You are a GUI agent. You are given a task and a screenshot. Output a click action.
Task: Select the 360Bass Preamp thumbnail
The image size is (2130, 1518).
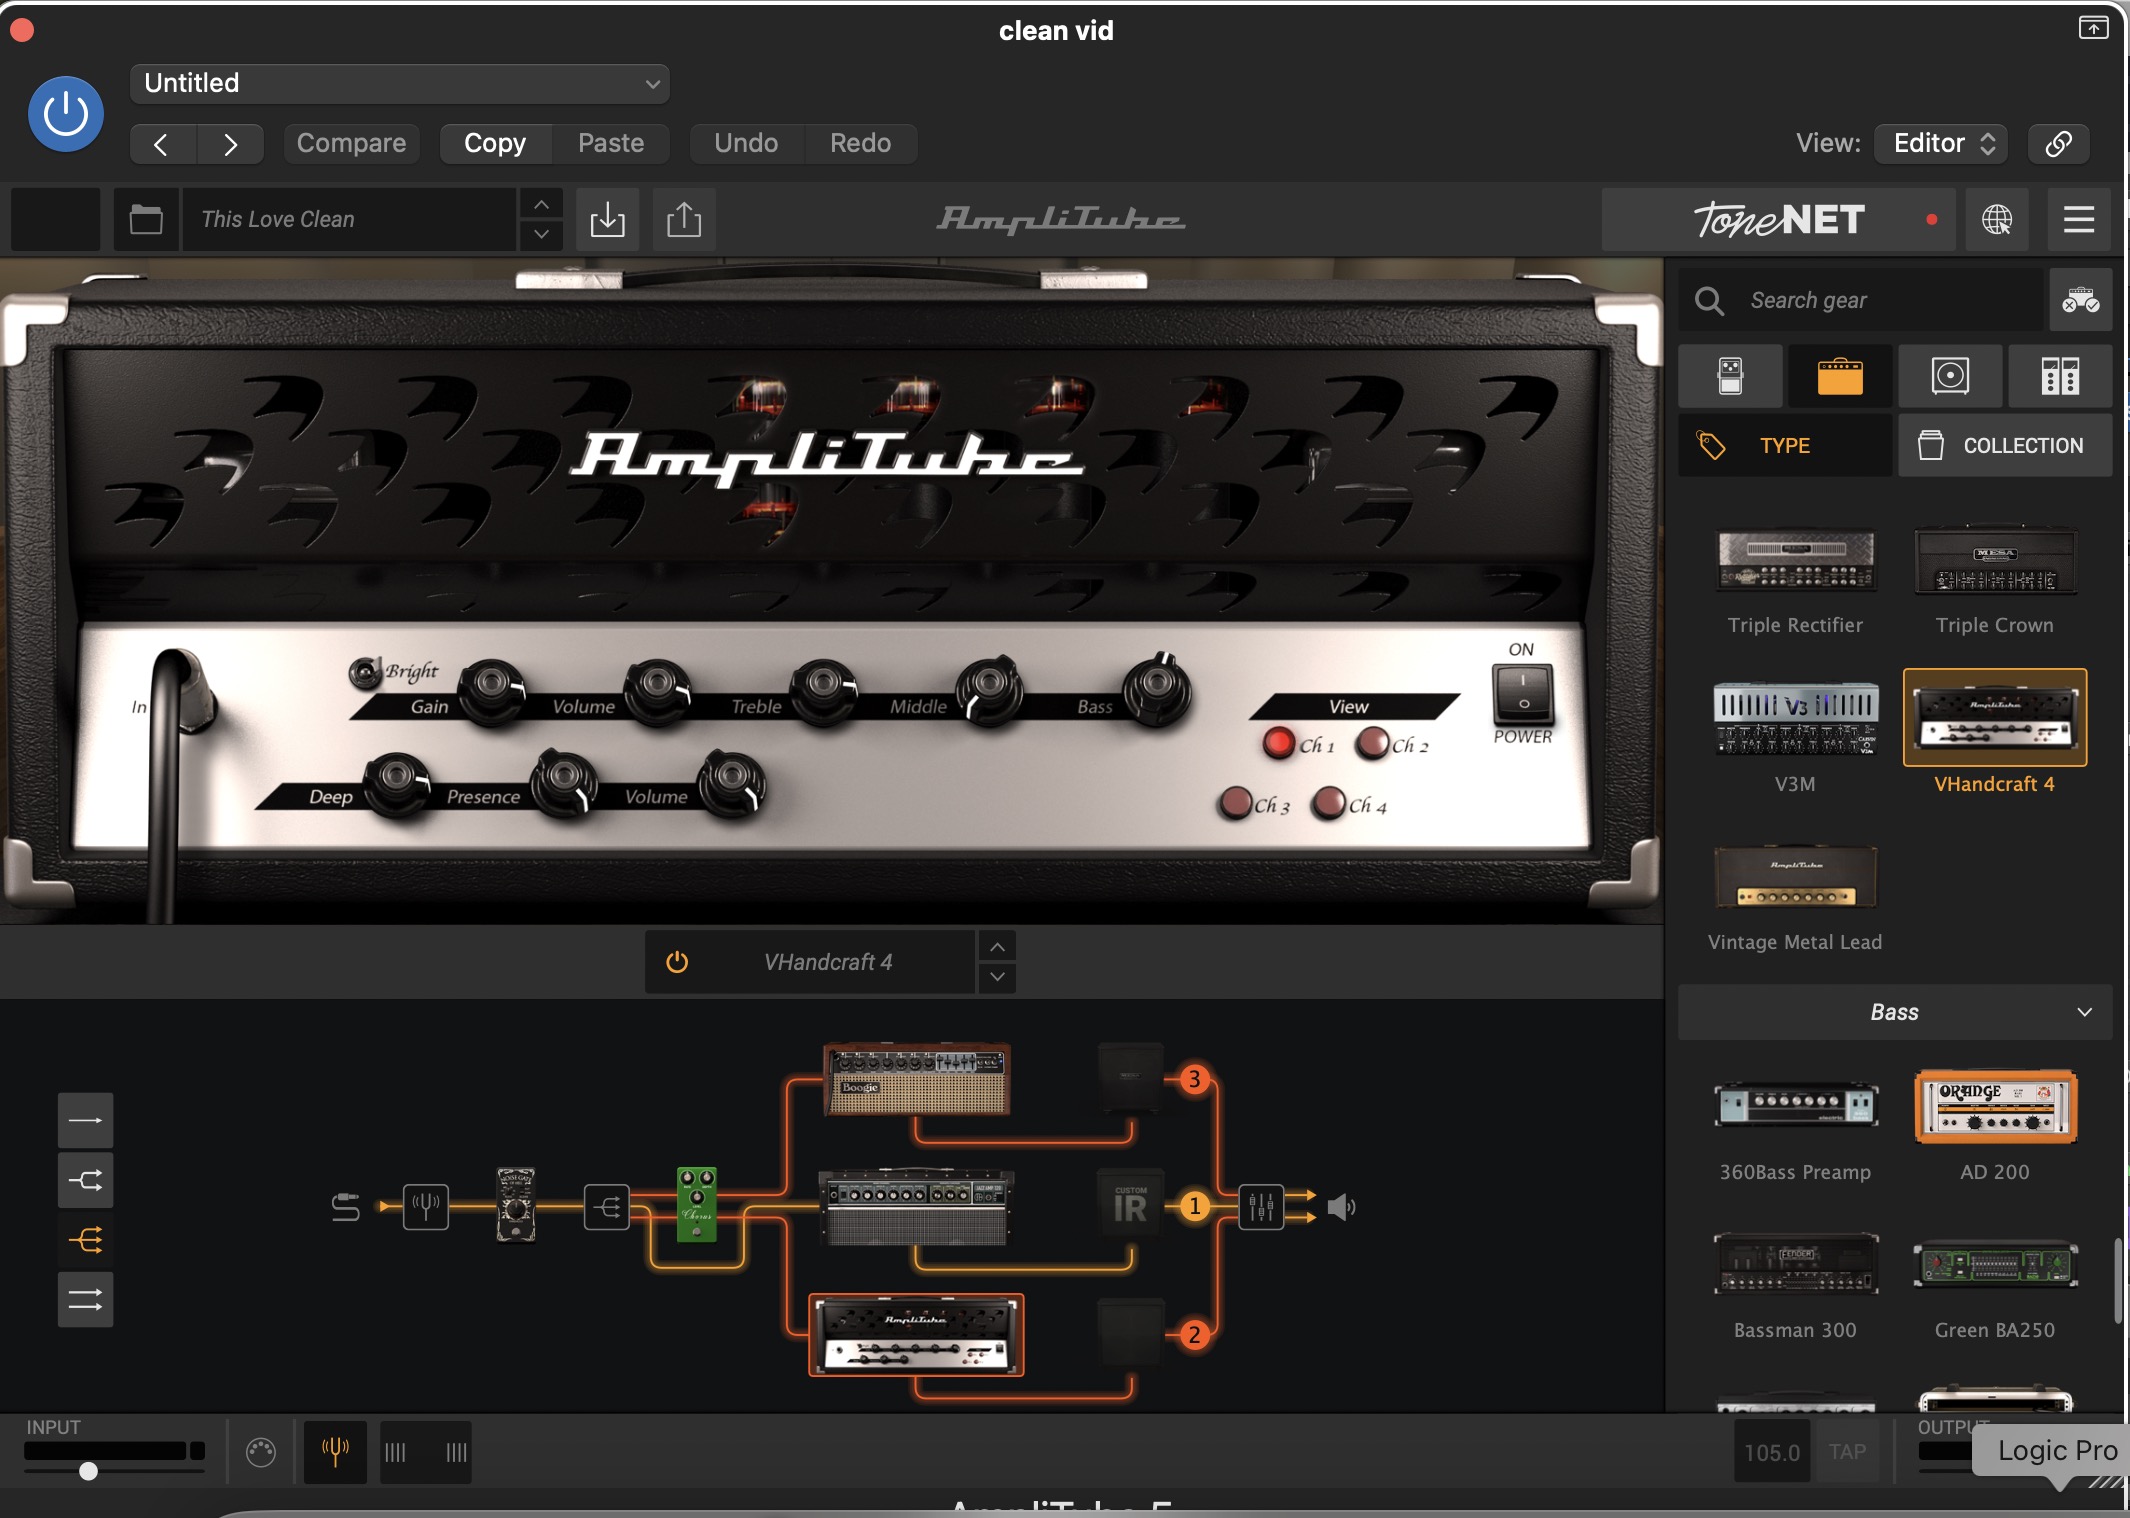[x=1796, y=1107]
